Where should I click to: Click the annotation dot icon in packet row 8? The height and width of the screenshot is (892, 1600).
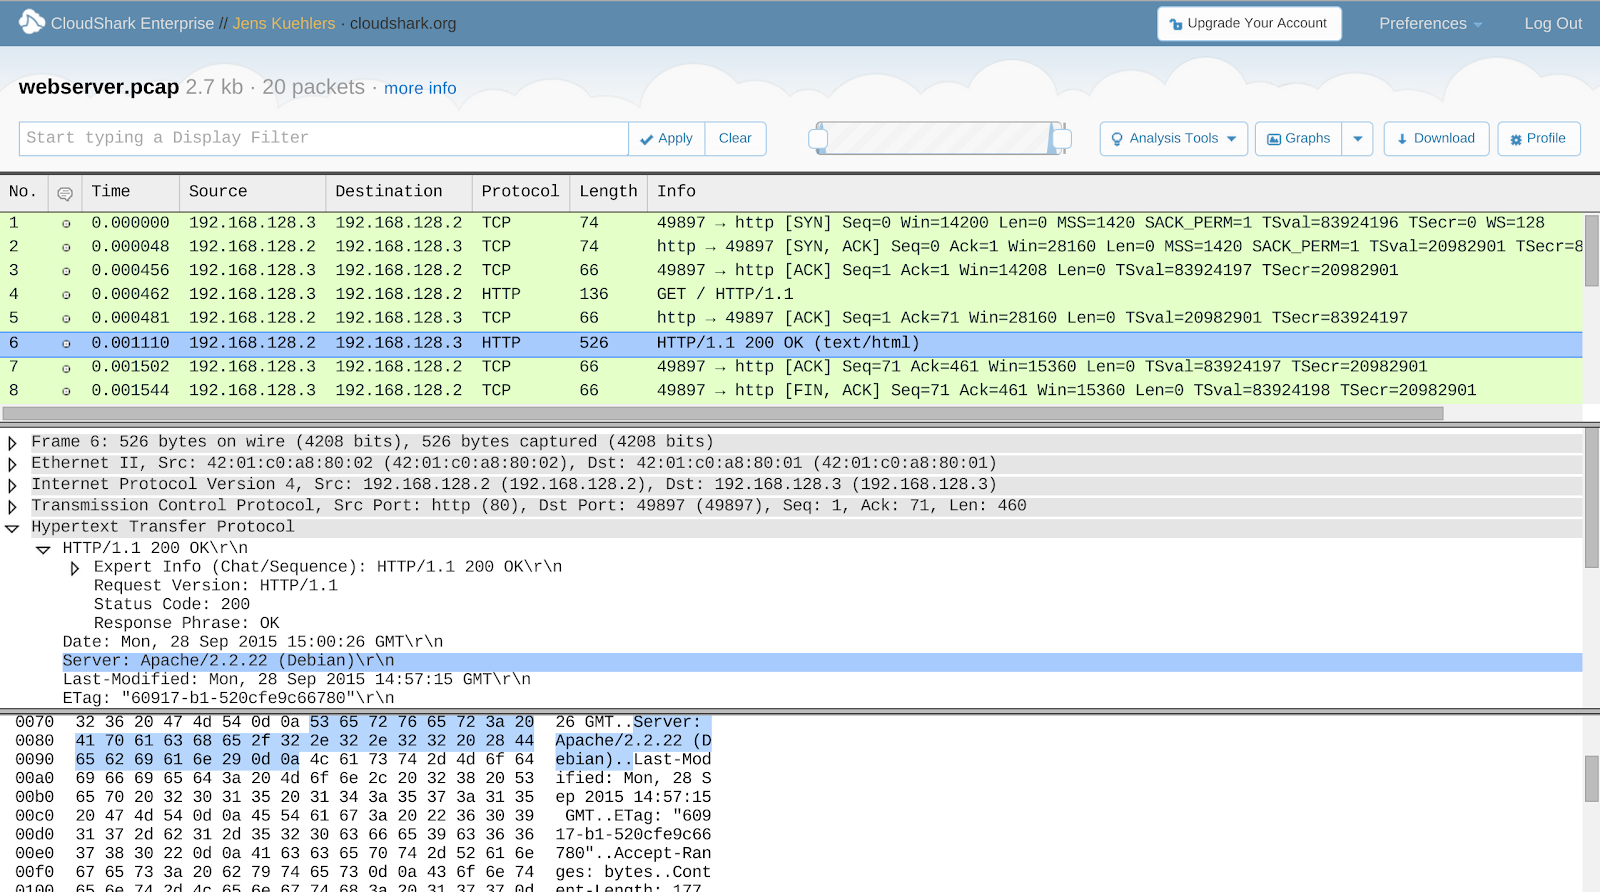coord(66,391)
